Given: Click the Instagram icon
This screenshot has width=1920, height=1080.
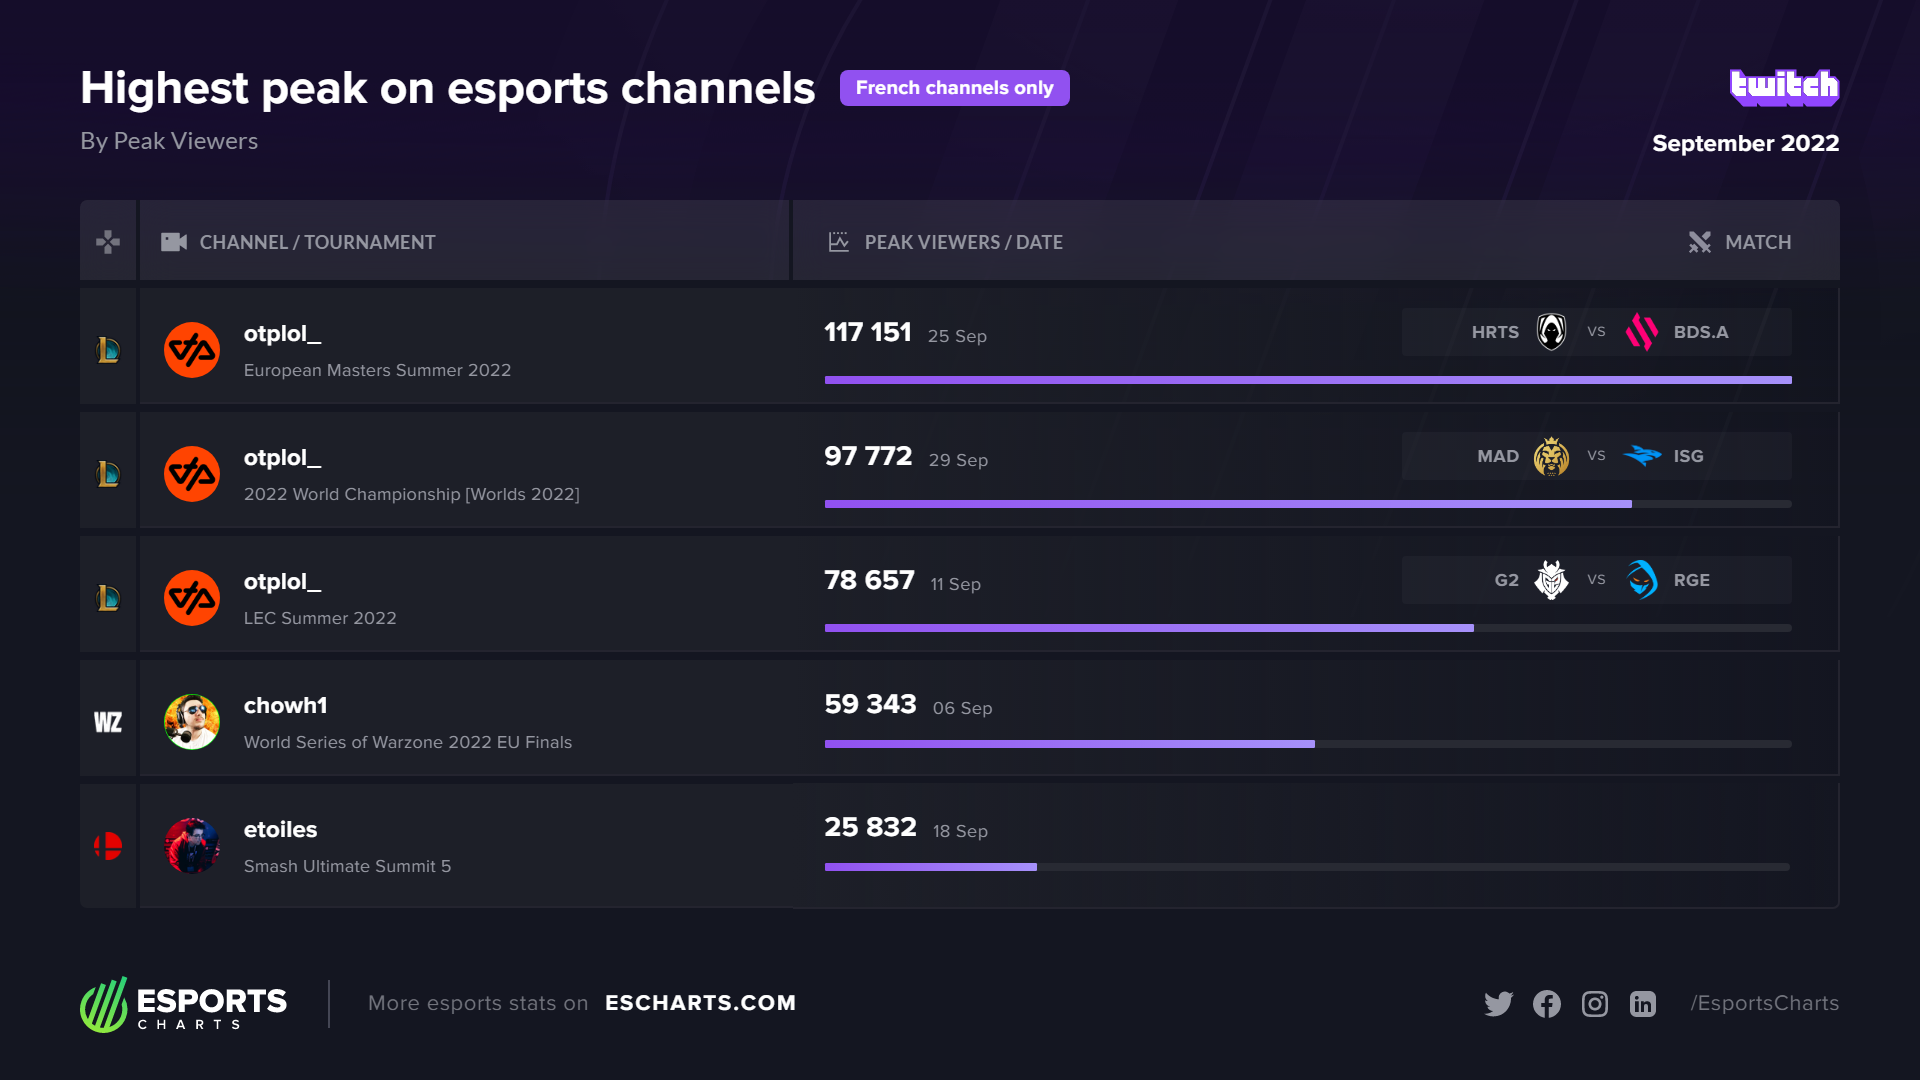Looking at the screenshot, I should pyautogui.click(x=1594, y=1003).
